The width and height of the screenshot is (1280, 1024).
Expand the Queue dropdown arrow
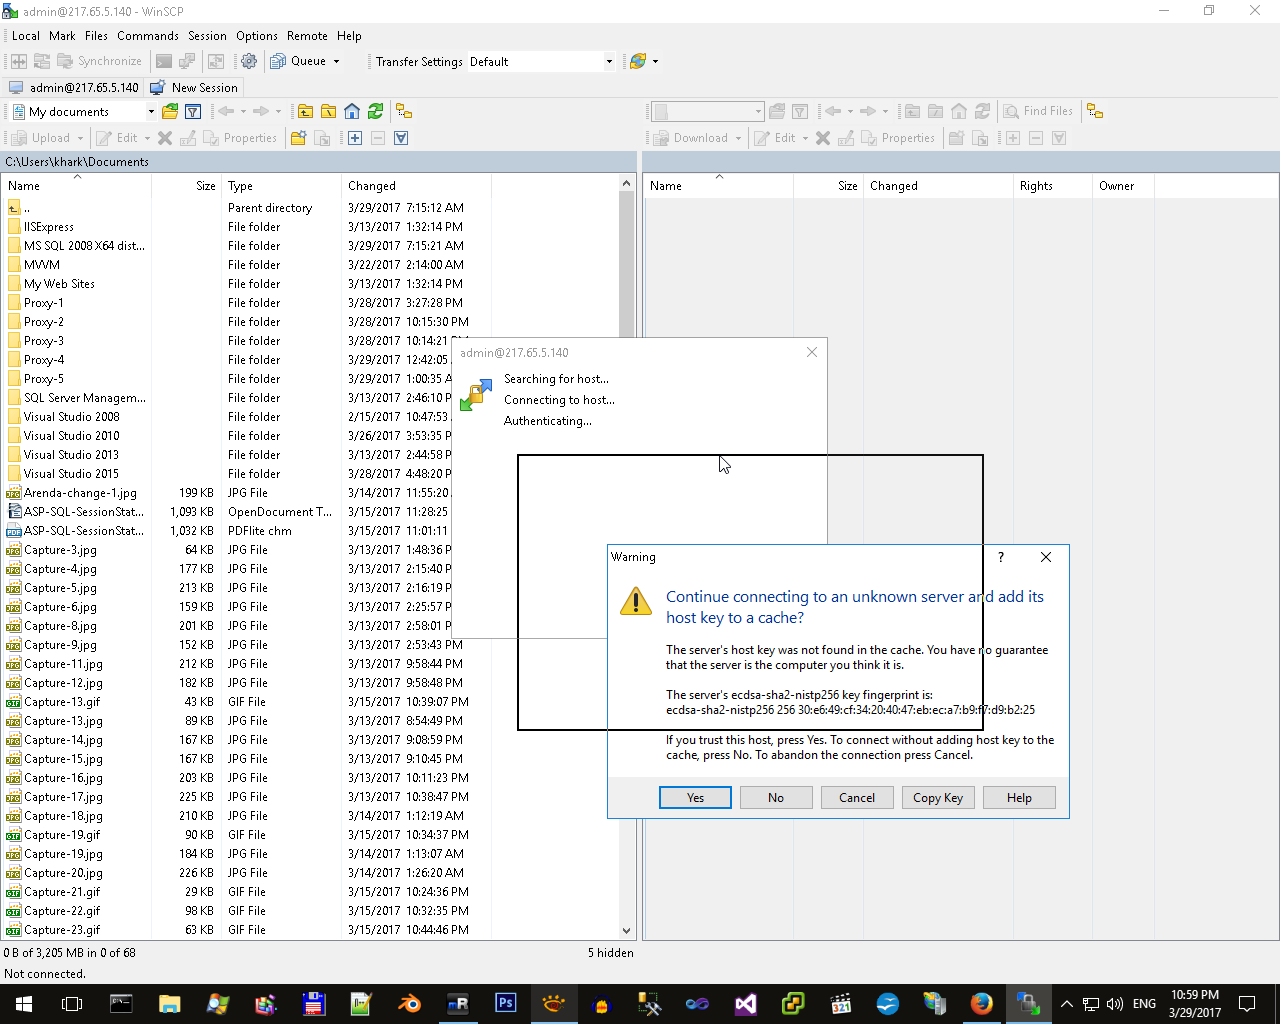click(x=336, y=61)
